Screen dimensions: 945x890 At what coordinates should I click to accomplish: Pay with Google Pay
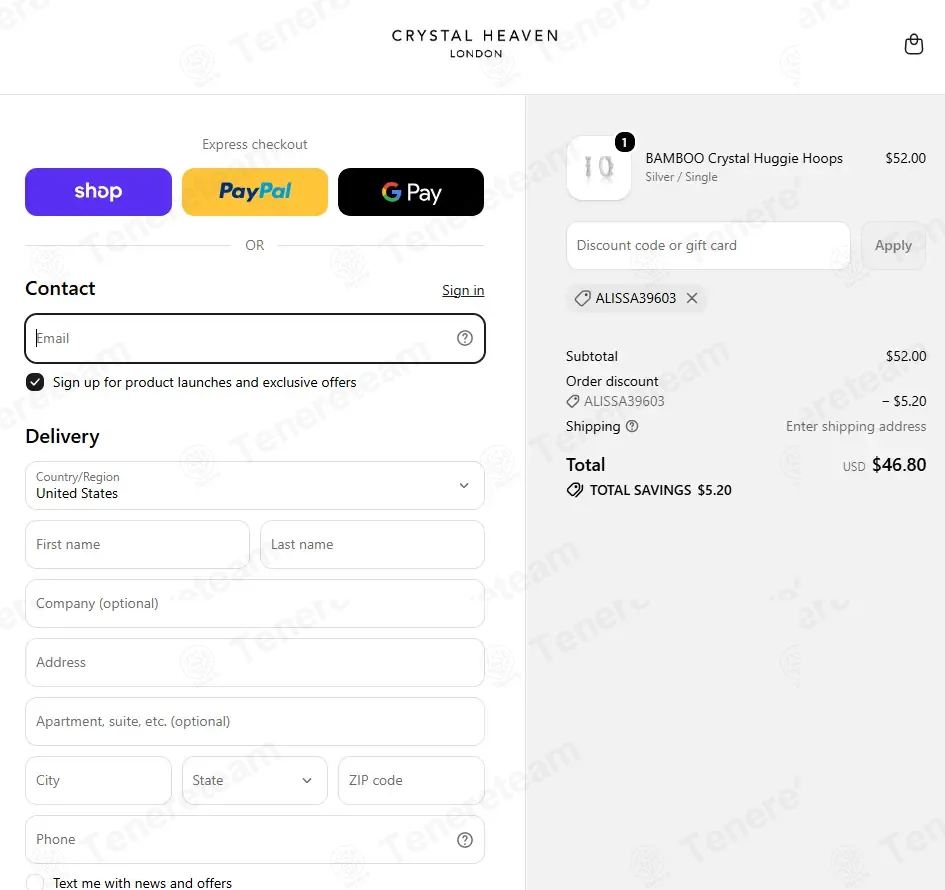tap(411, 192)
